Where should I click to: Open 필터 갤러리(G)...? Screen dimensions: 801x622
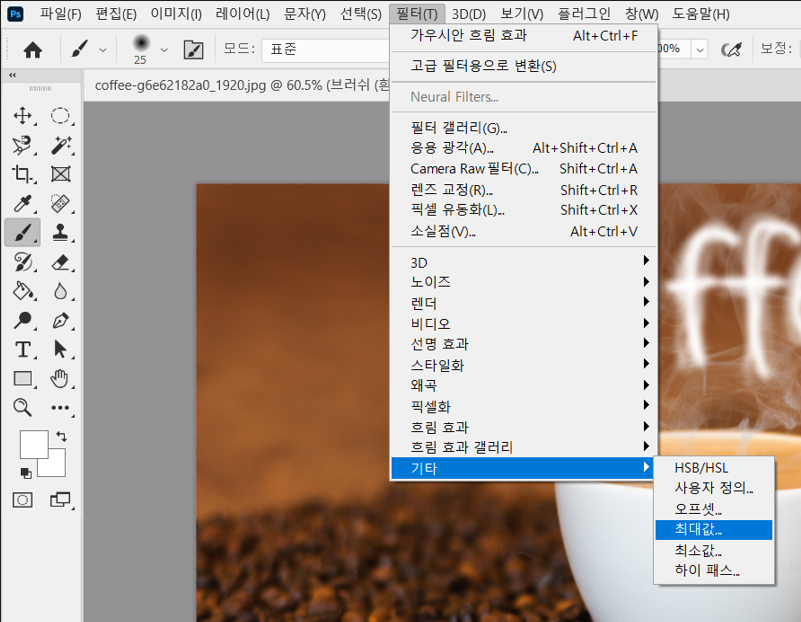[524, 128]
